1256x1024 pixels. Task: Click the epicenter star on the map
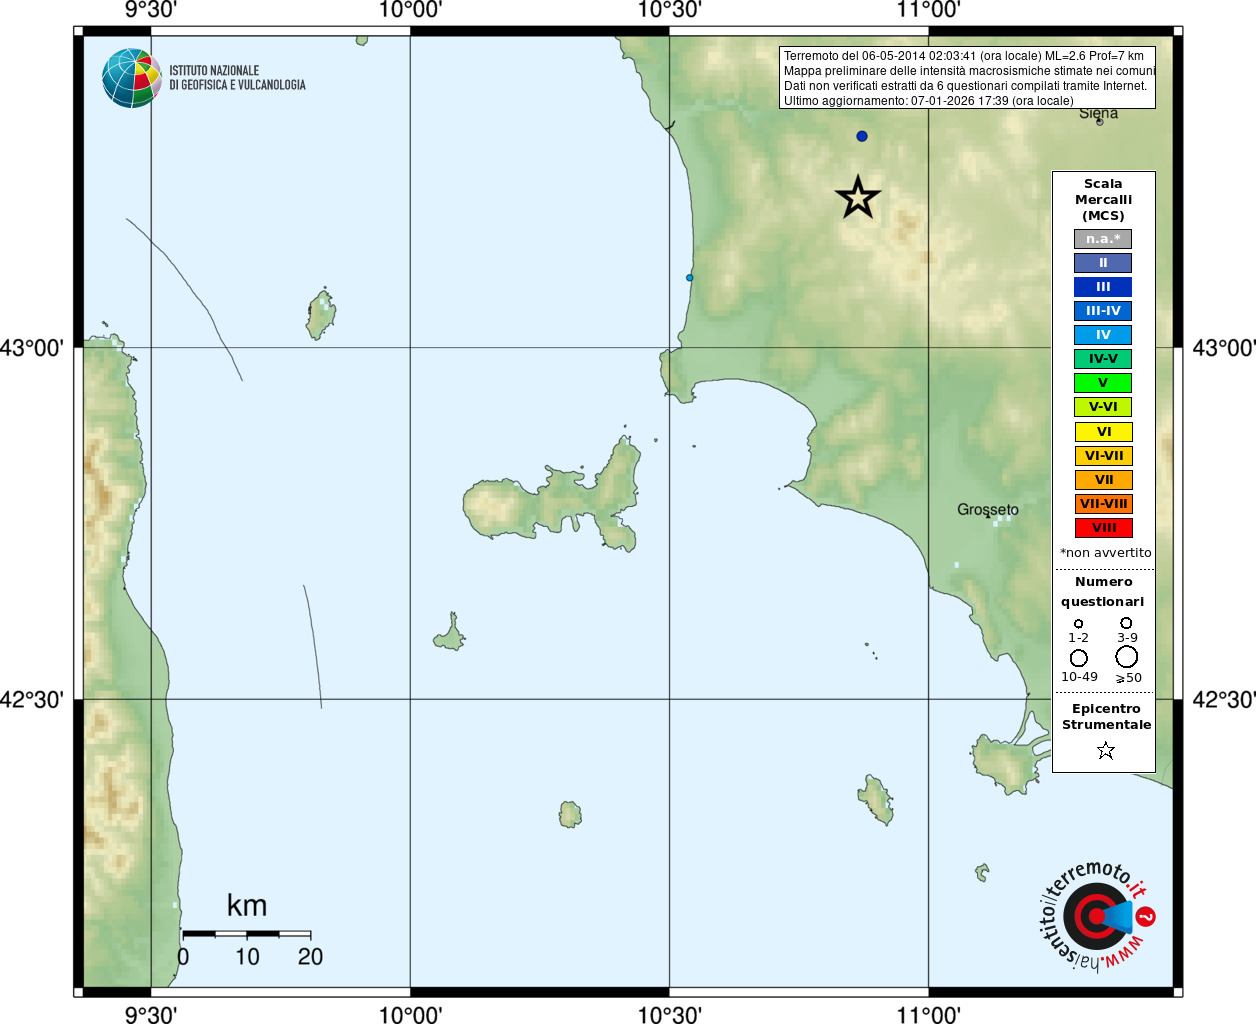coord(858,198)
